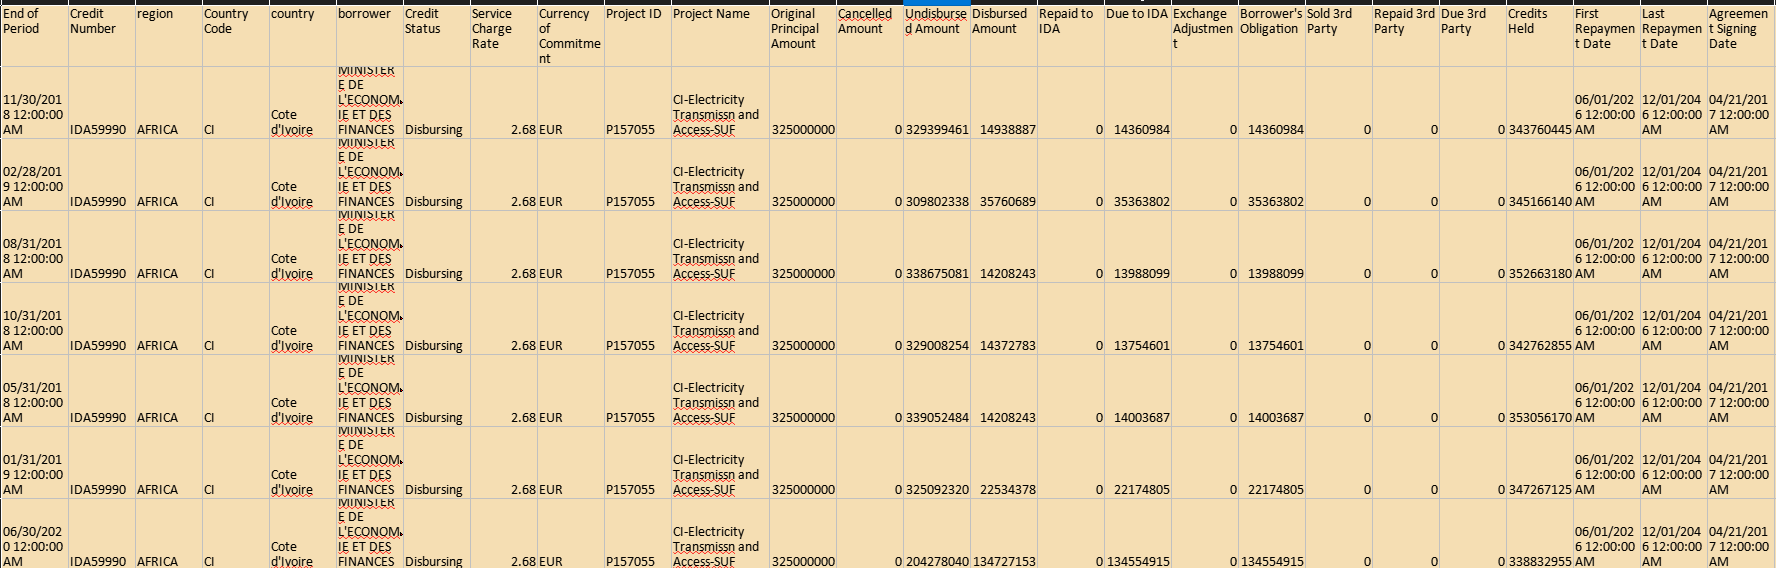
Task: Click credits held cell 347267125
Action: (1539, 463)
